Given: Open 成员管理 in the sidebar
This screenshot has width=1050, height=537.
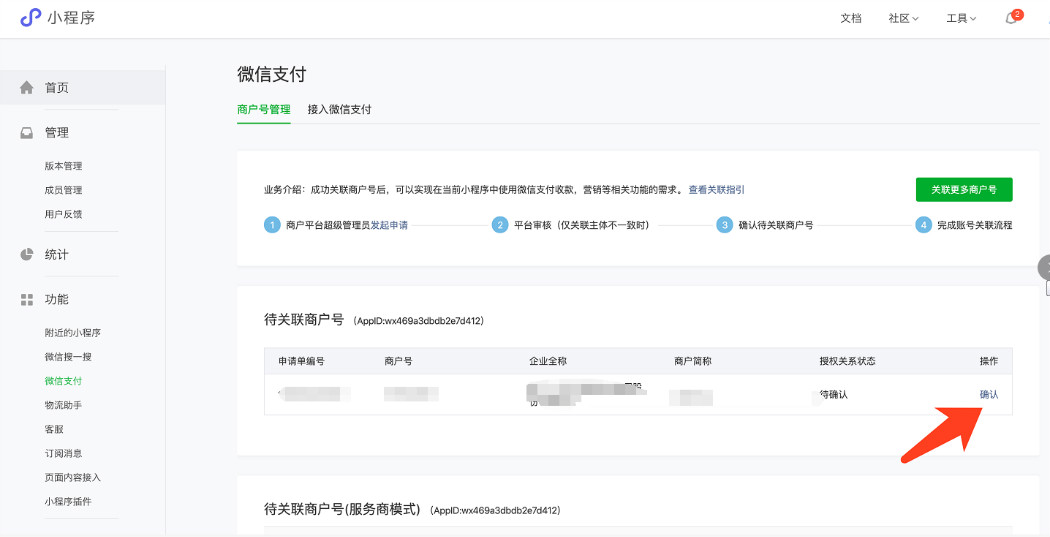Looking at the screenshot, I should pyautogui.click(x=64, y=190).
